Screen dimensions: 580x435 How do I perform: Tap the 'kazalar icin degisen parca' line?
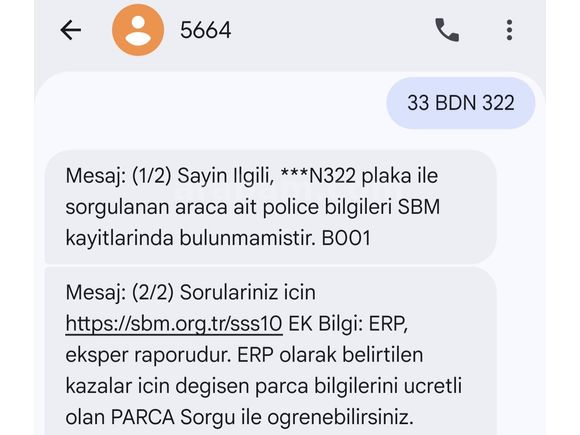tap(187, 387)
